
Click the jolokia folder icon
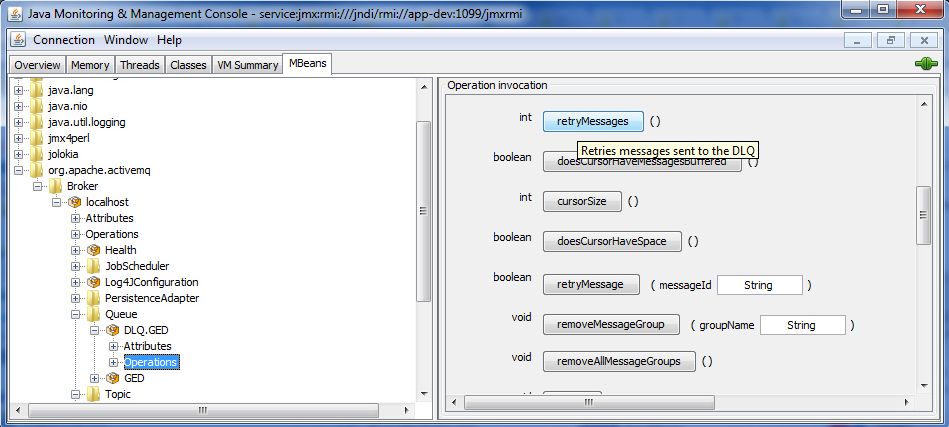tap(36, 154)
